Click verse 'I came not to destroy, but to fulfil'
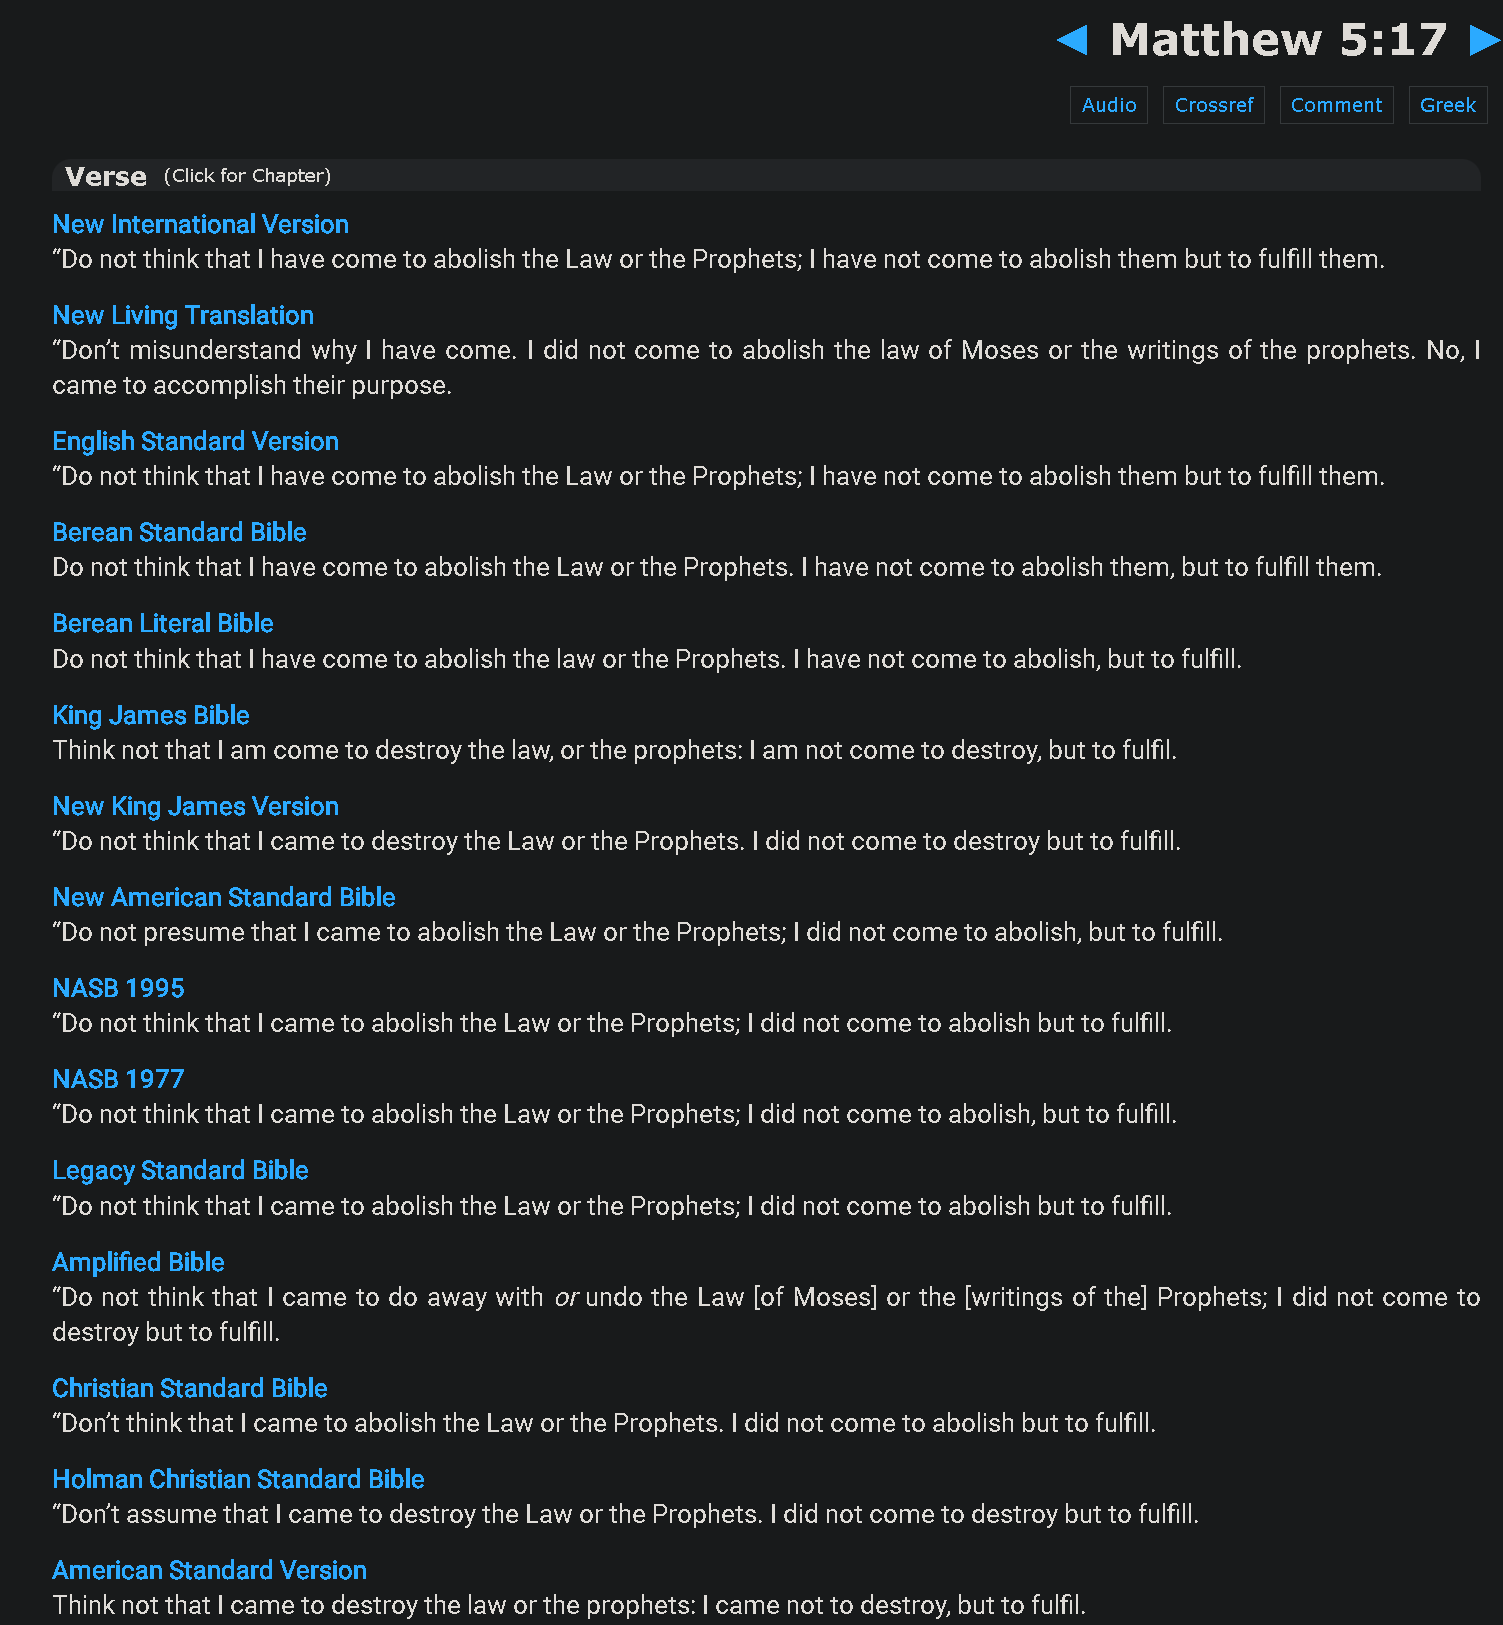Viewport: 1503px width, 1625px height. tap(569, 1605)
